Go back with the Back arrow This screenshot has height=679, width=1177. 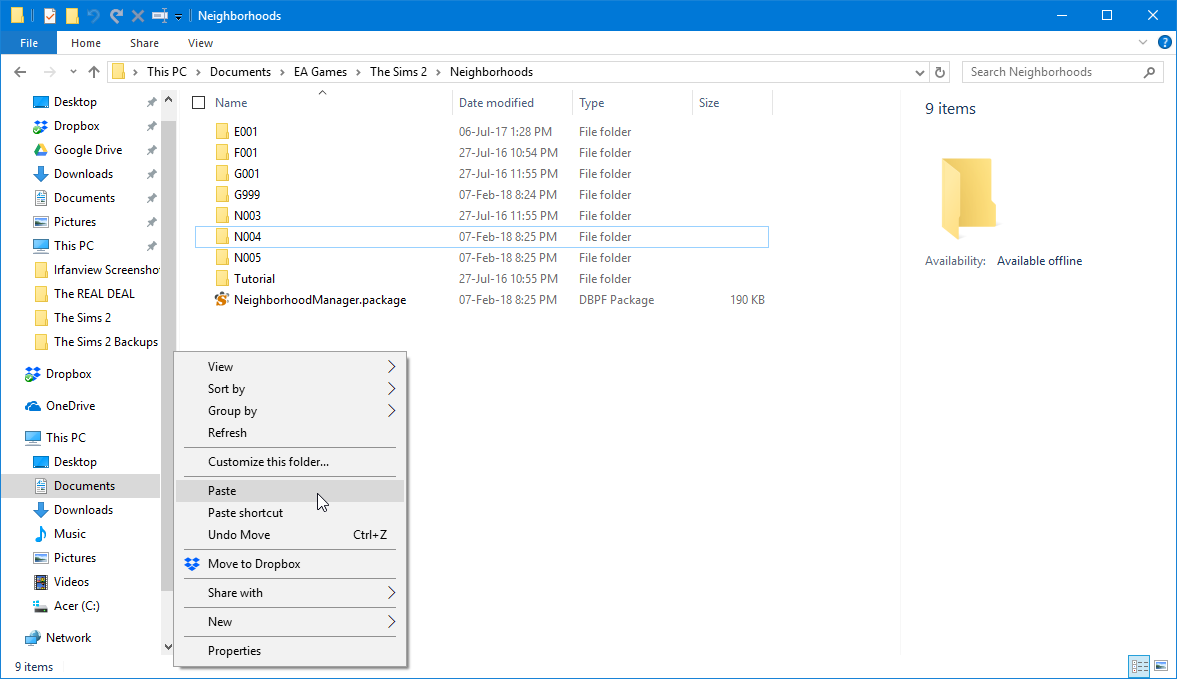pos(20,72)
